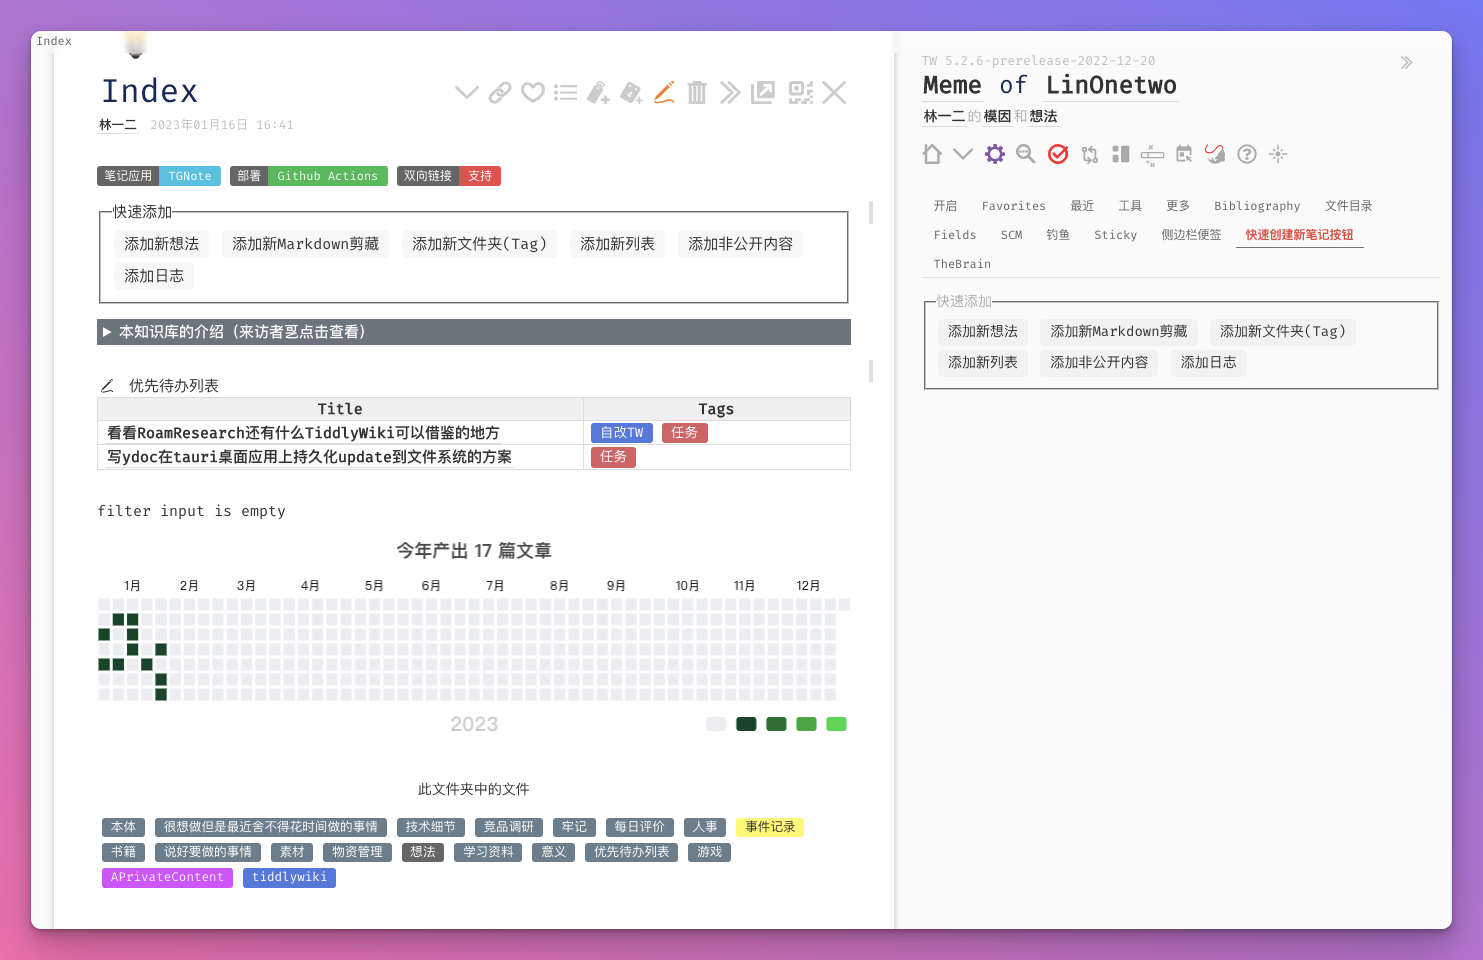Collapse the Index tiddler with its chevron
The height and width of the screenshot is (960, 1483).
click(x=466, y=92)
